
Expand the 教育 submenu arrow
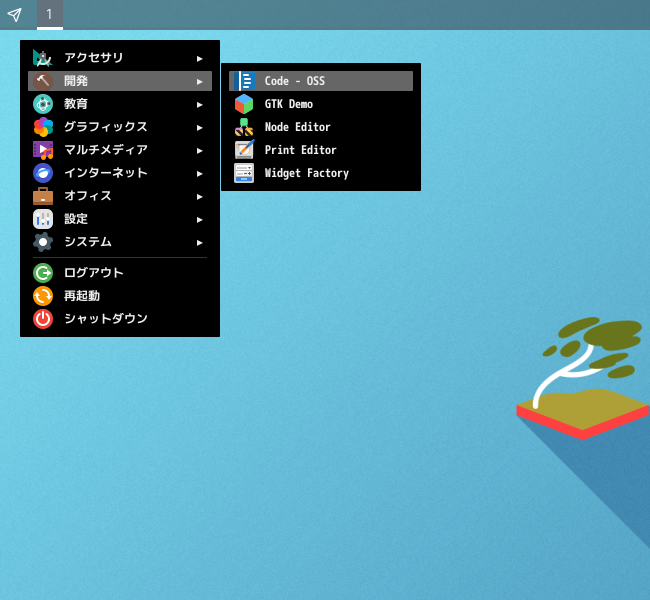point(200,104)
